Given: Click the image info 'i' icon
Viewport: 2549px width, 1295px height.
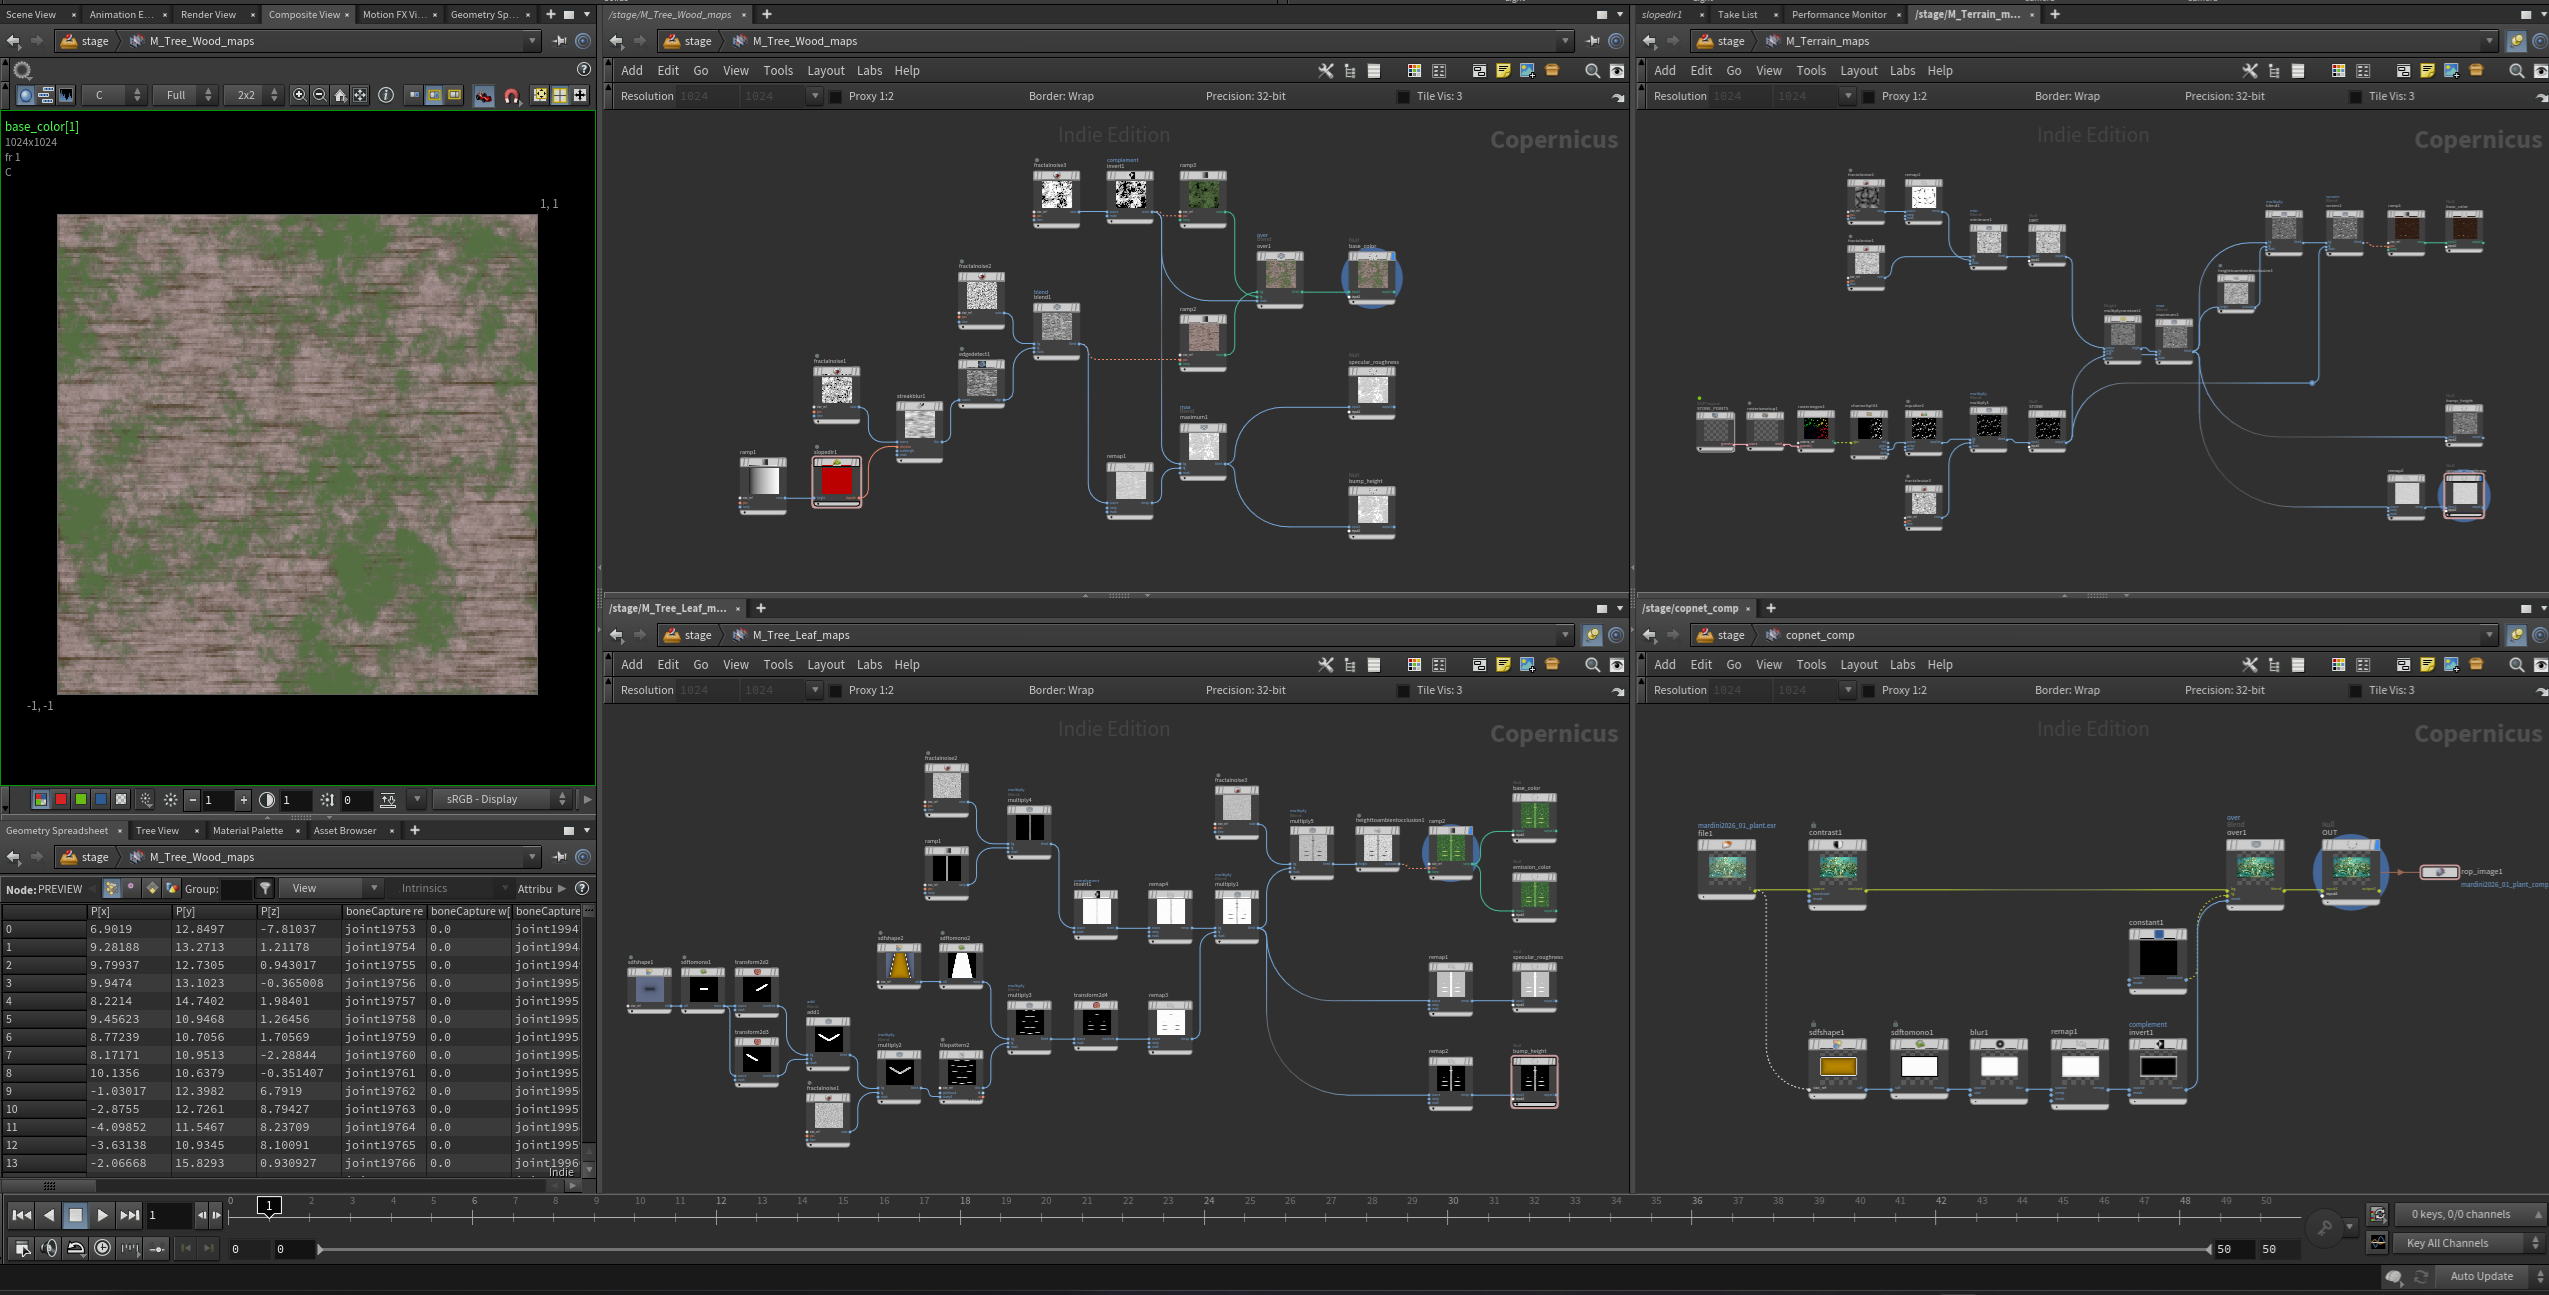Looking at the screenshot, I should tap(386, 95).
